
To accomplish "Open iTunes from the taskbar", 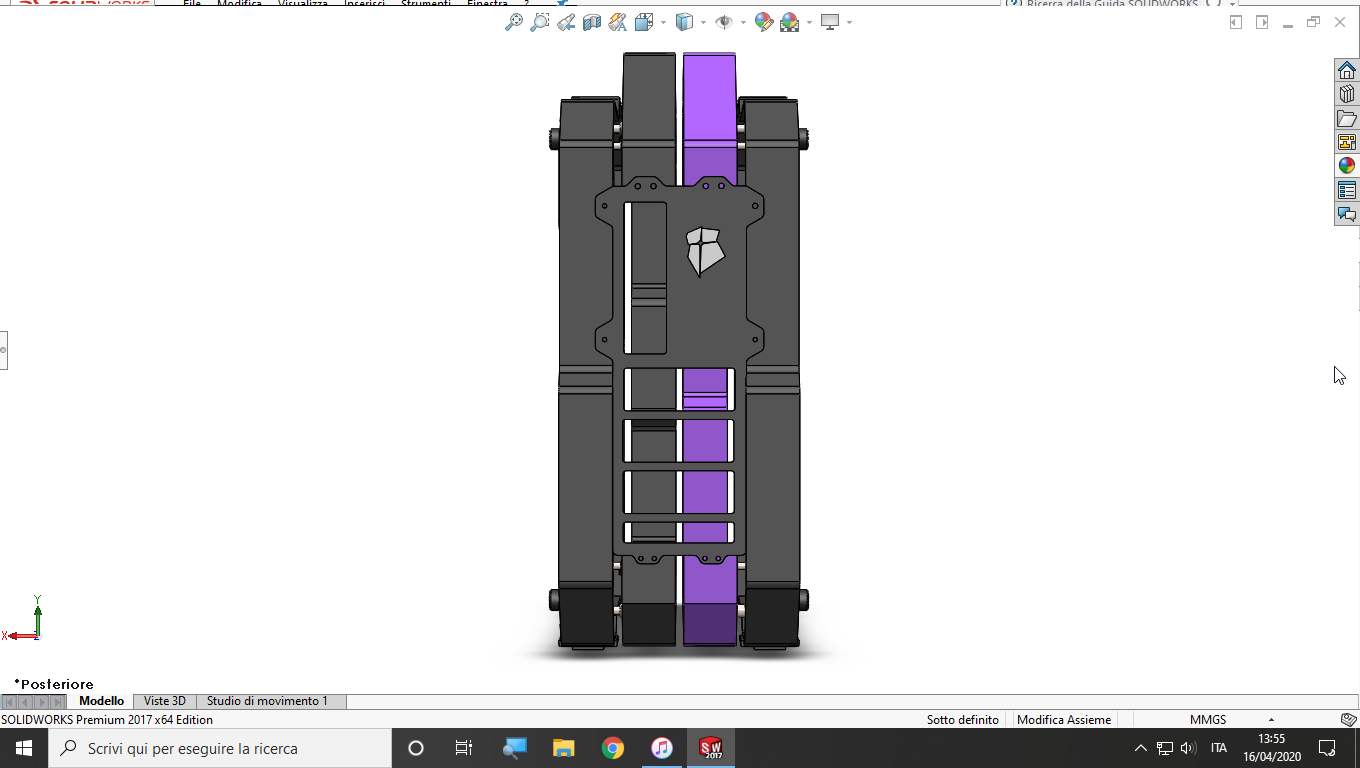I will pyautogui.click(x=662, y=748).
